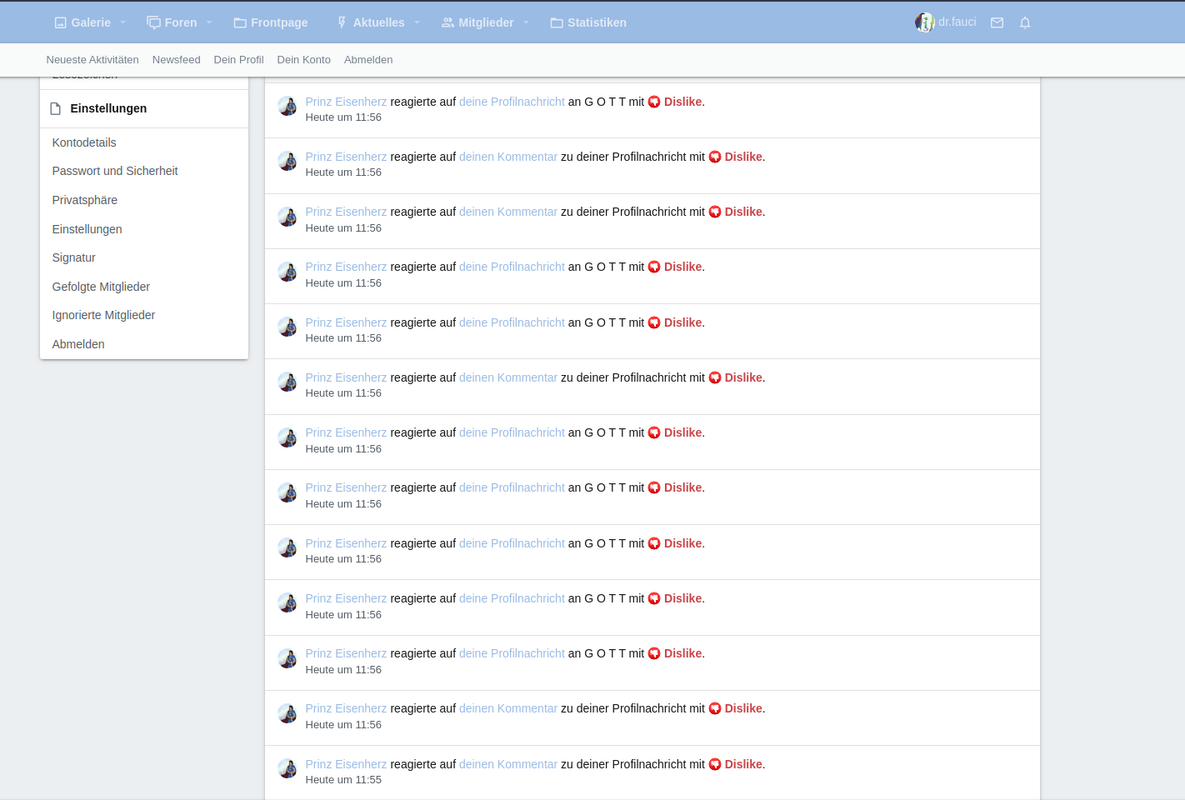Select the Dislike reaction in the 11:55 notification
The width and height of the screenshot is (1185, 800).
click(x=735, y=764)
